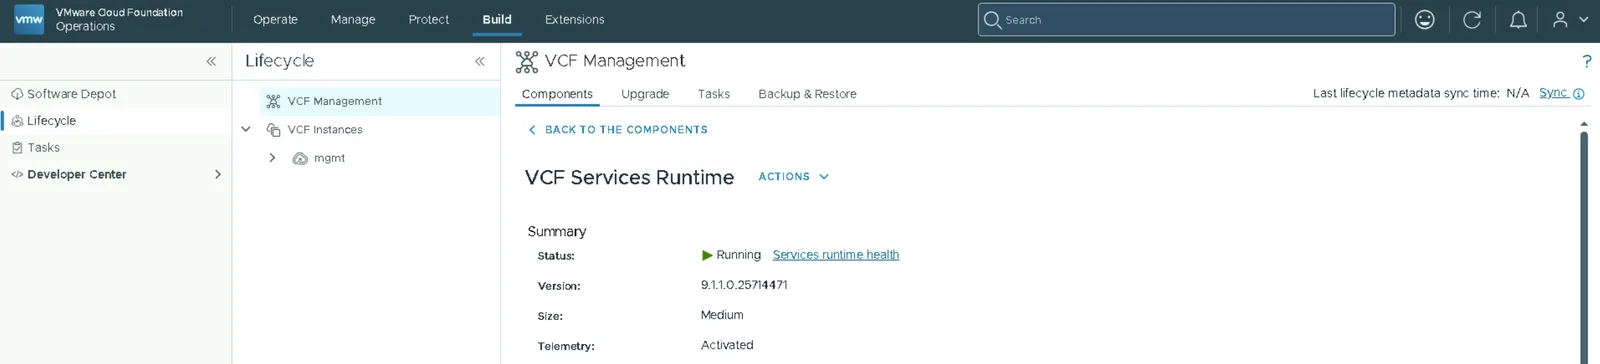The width and height of the screenshot is (1600, 364).
Task: Click the Software Depot cloud icon
Action: click(17, 94)
